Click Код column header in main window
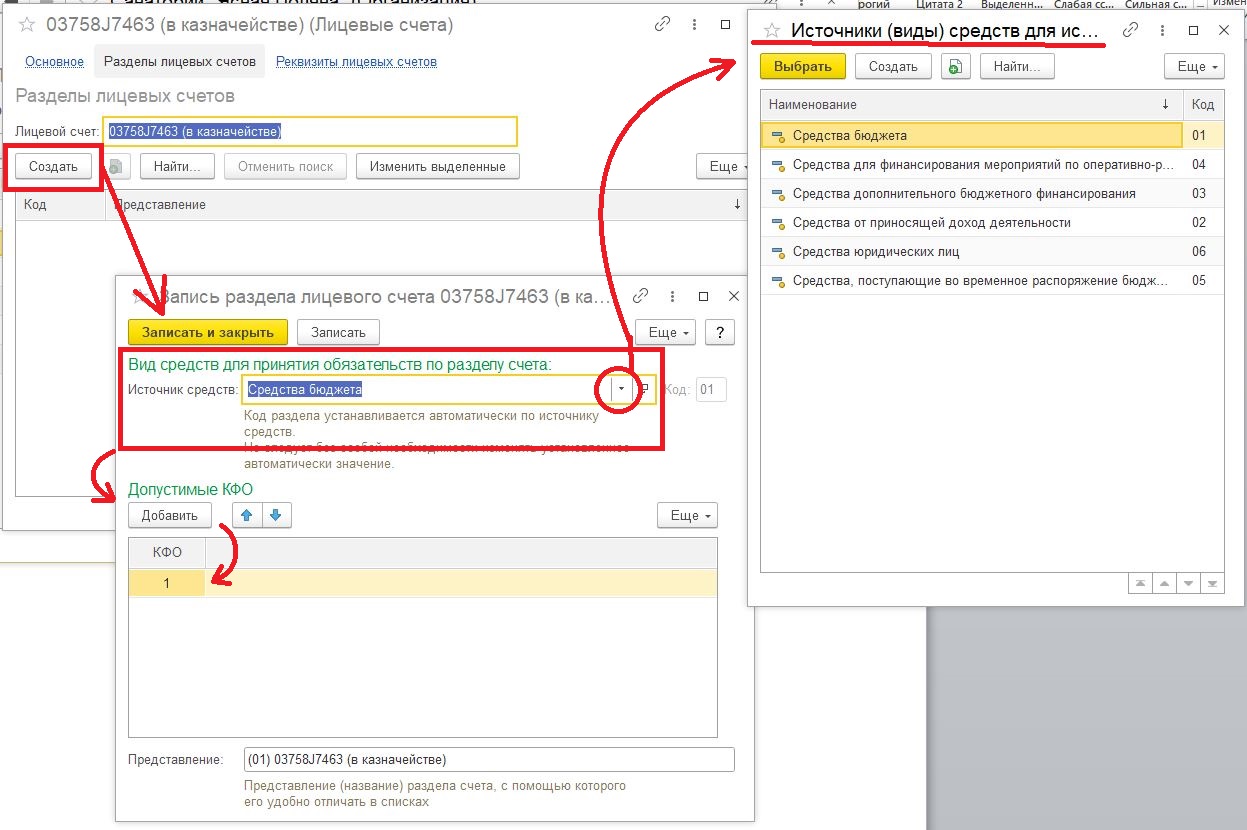 [x=61, y=204]
